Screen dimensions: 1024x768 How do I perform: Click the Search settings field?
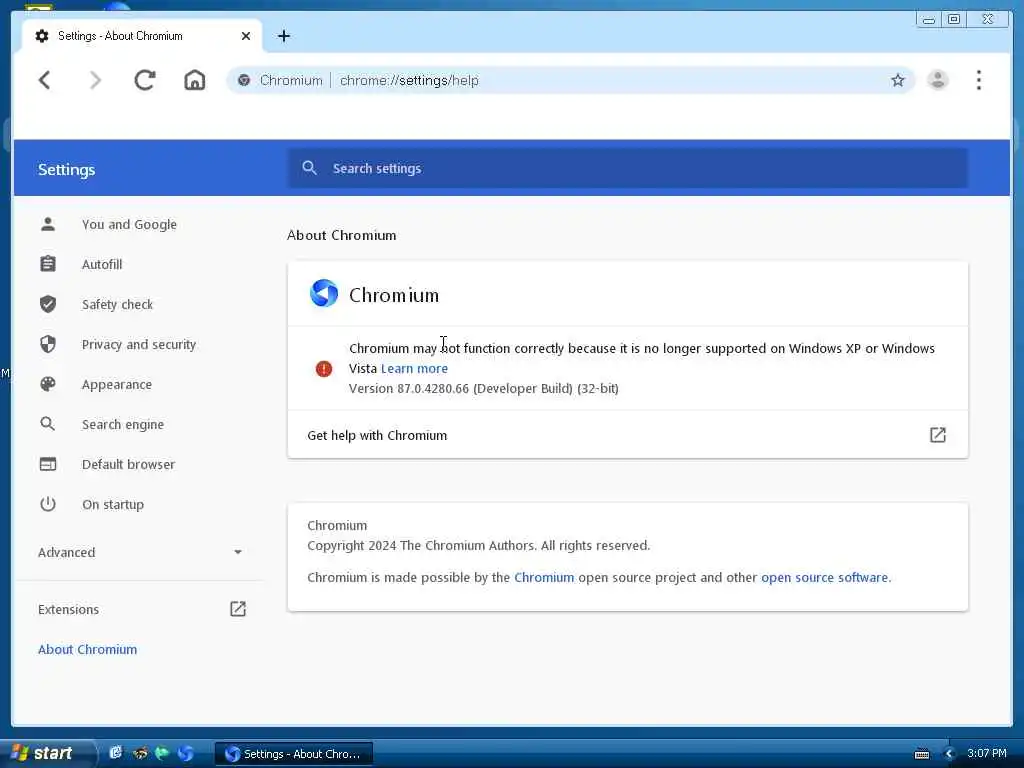[x=628, y=168]
